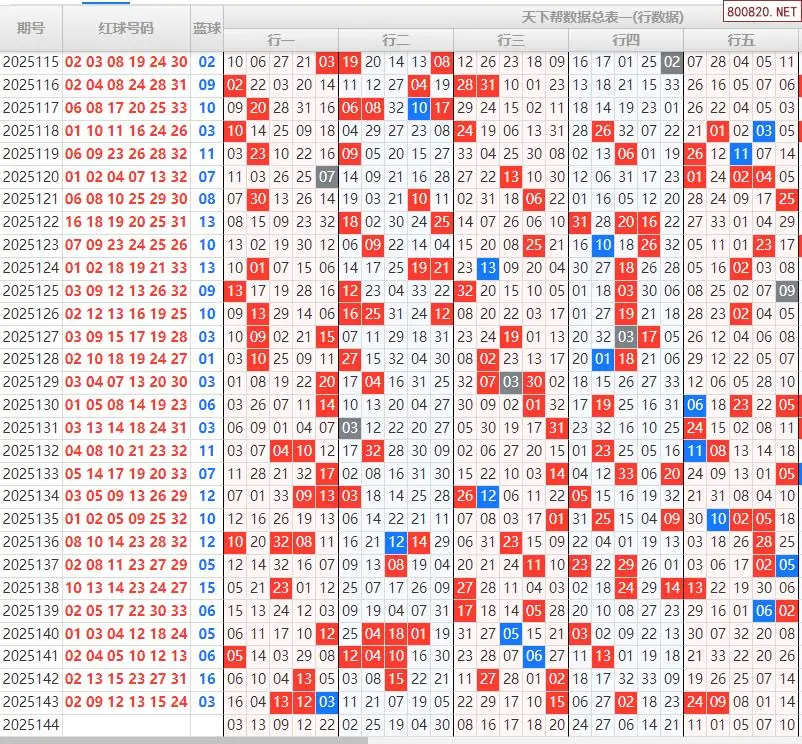Click blue ball 16 of issue 2025142
802x744 pixels.
pos(207,679)
